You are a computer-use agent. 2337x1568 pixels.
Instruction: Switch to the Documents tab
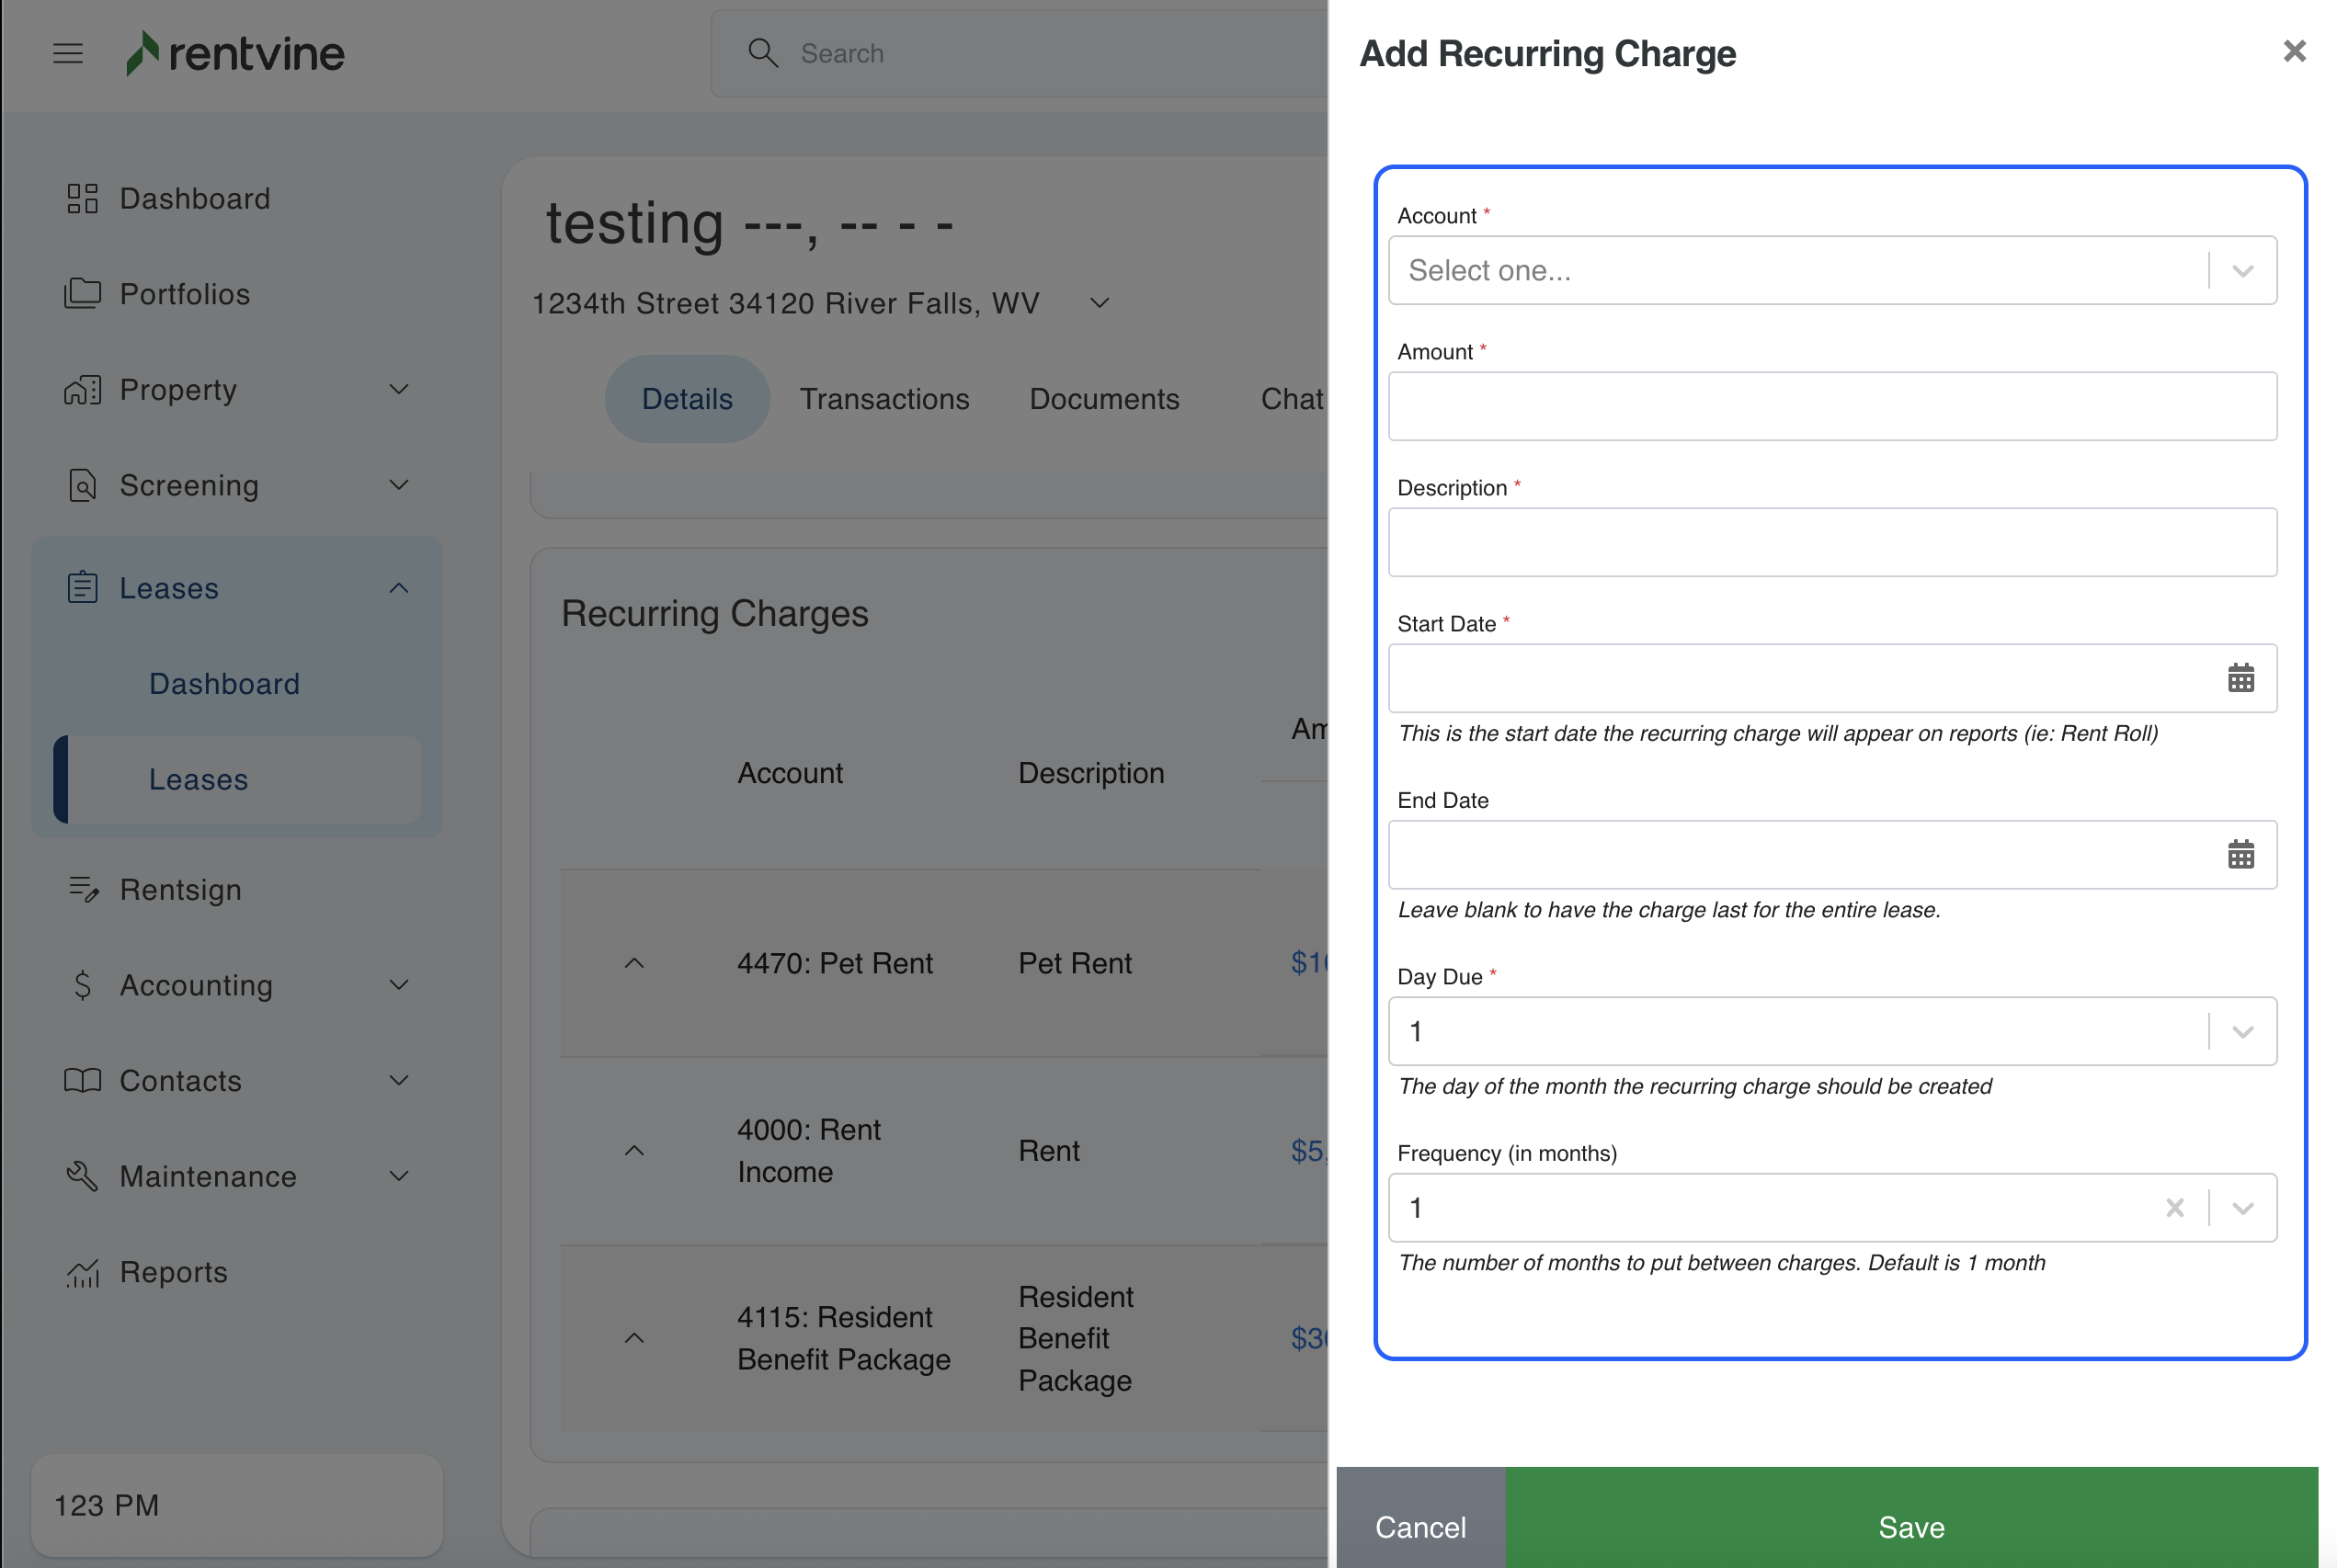[x=1104, y=399]
